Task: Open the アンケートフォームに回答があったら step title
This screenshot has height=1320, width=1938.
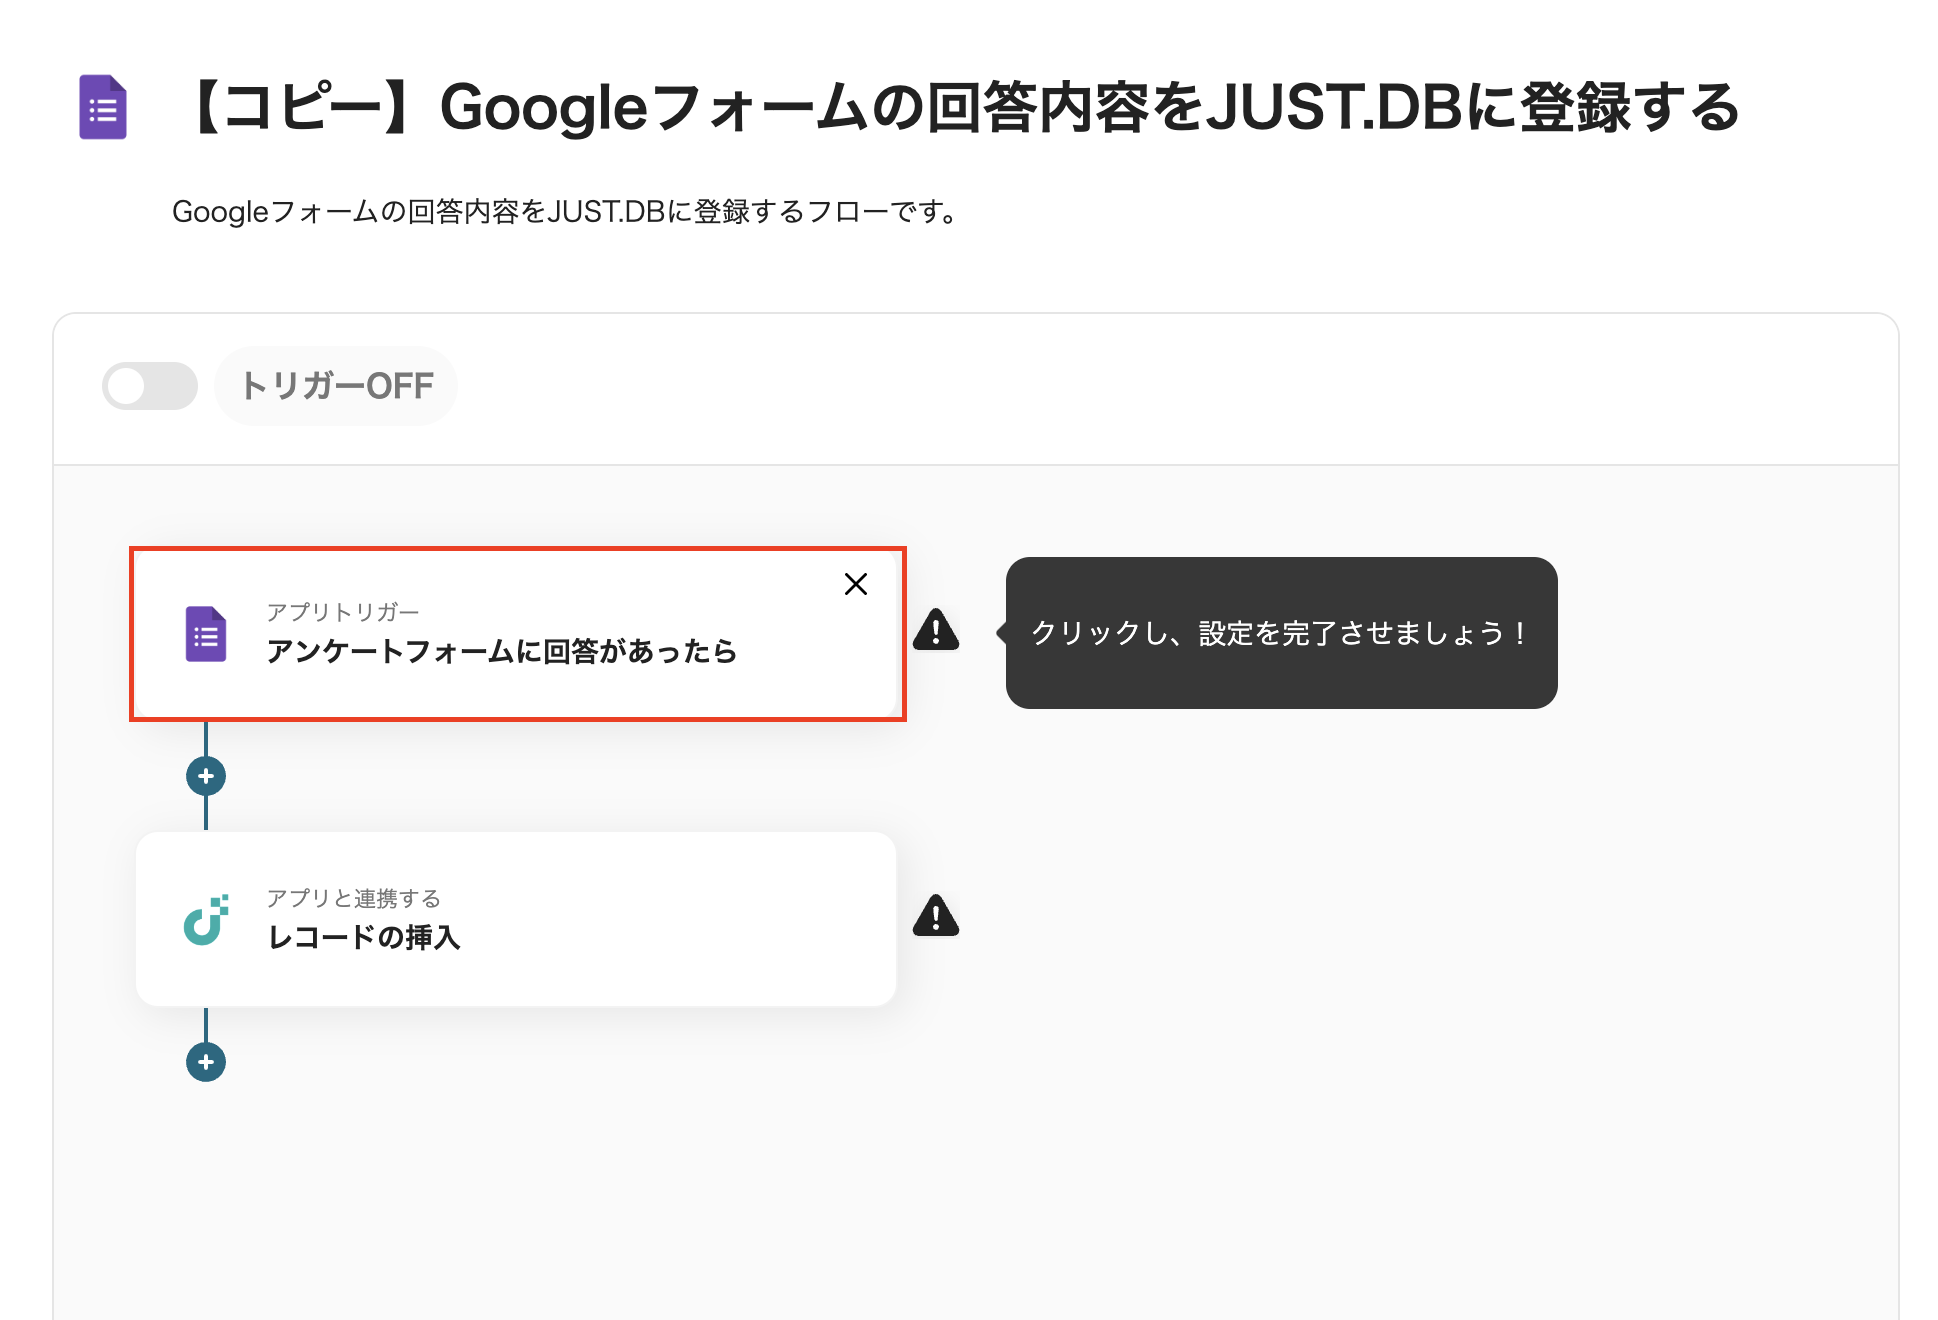Action: [x=501, y=652]
